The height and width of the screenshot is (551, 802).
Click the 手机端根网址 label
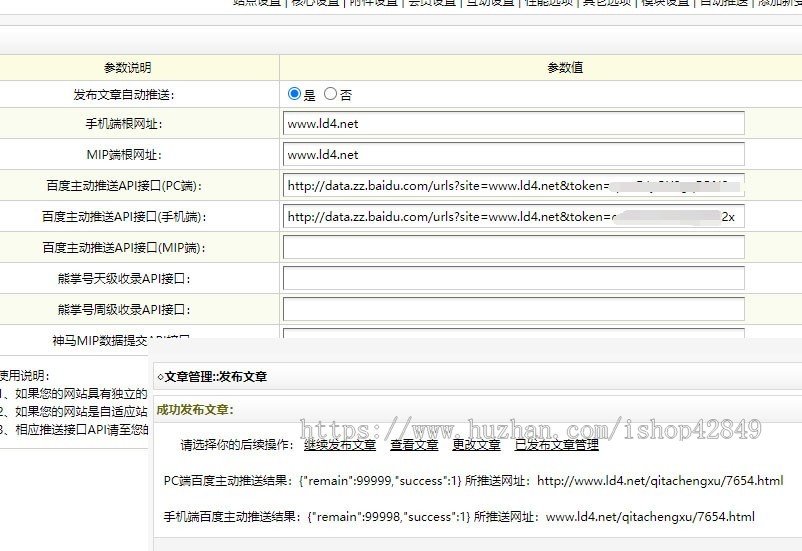point(124,124)
